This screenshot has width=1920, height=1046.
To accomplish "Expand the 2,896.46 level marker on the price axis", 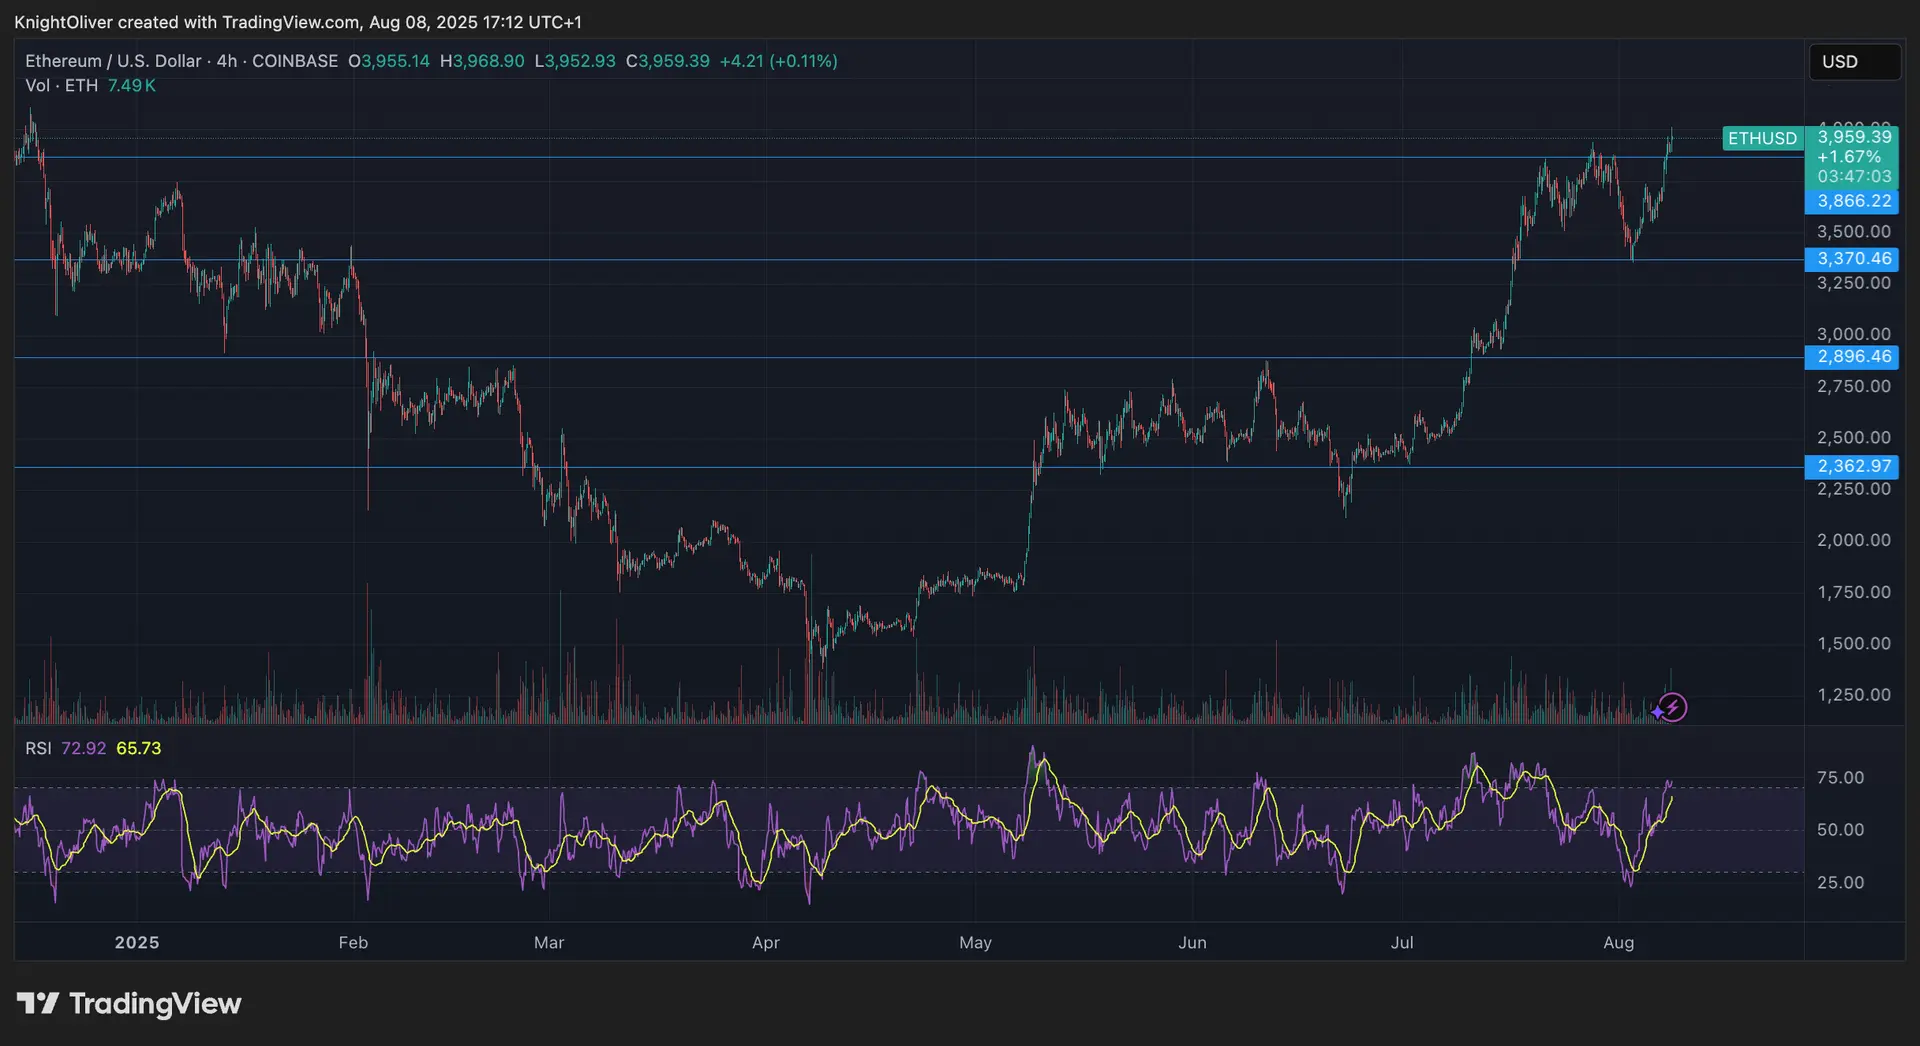I will click(1853, 357).
